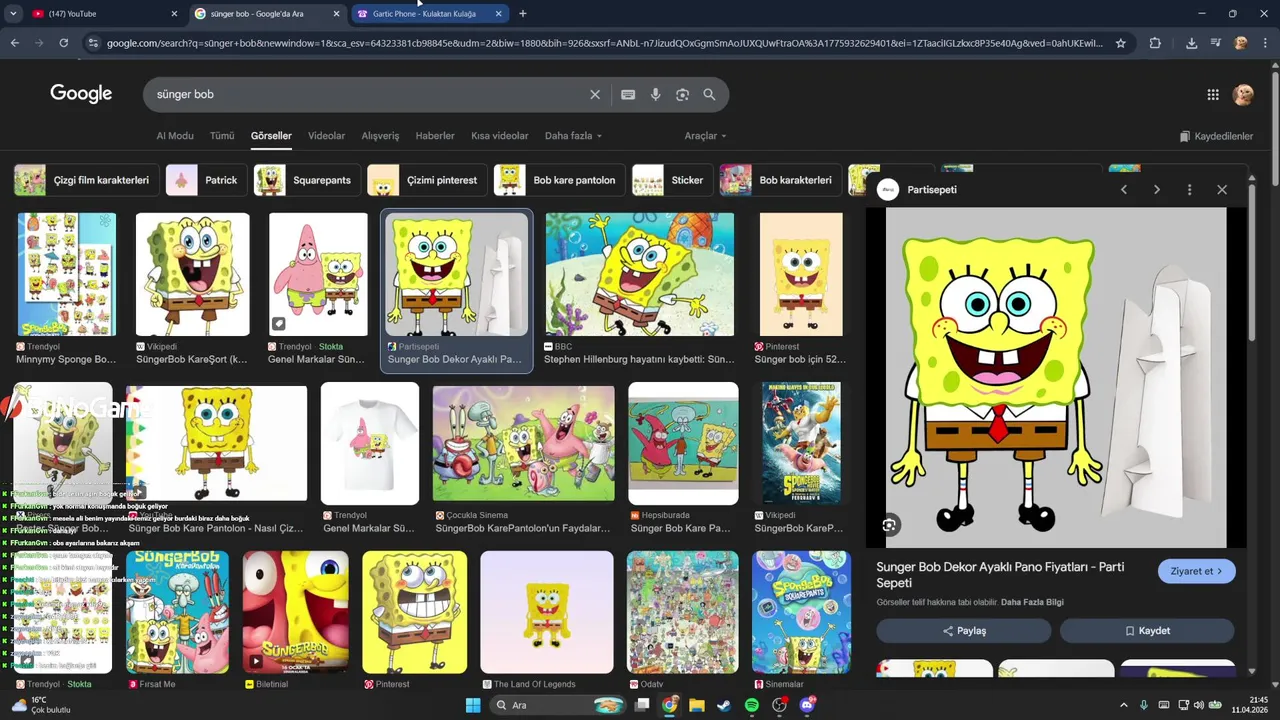1280x720 pixels.
Task: Click the Ziyaret et button
Action: tap(1196, 571)
